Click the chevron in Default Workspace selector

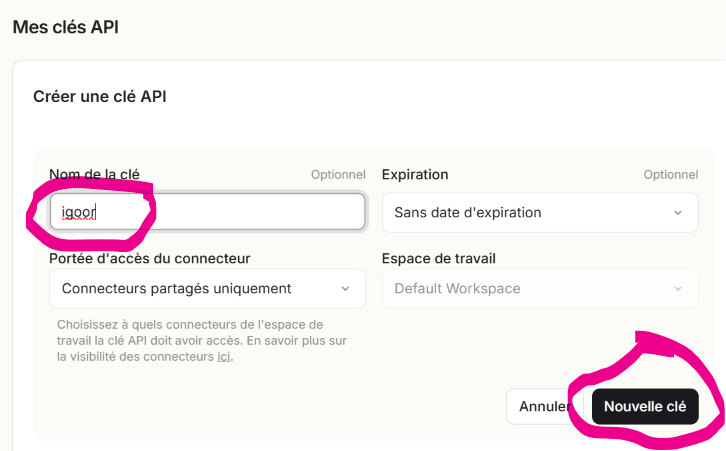click(678, 289)
